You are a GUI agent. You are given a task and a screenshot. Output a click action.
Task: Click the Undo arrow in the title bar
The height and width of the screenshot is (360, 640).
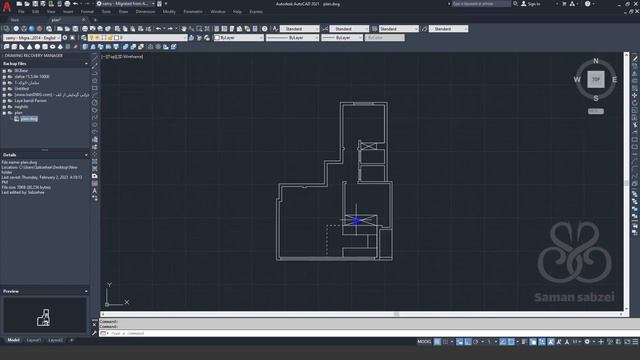coord(76,4)
